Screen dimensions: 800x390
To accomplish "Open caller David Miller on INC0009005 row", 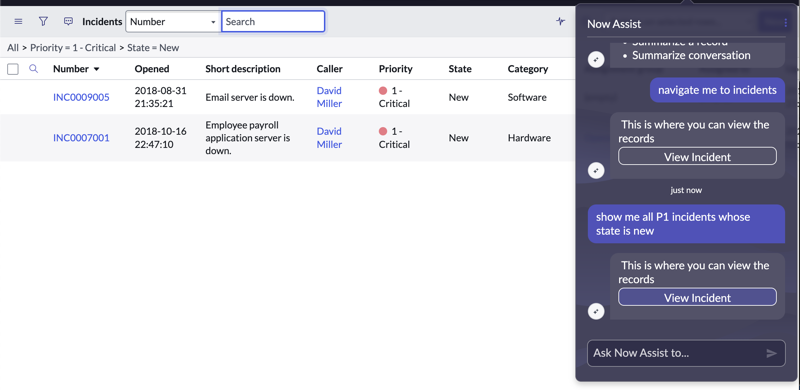I will tap(329, 97).
